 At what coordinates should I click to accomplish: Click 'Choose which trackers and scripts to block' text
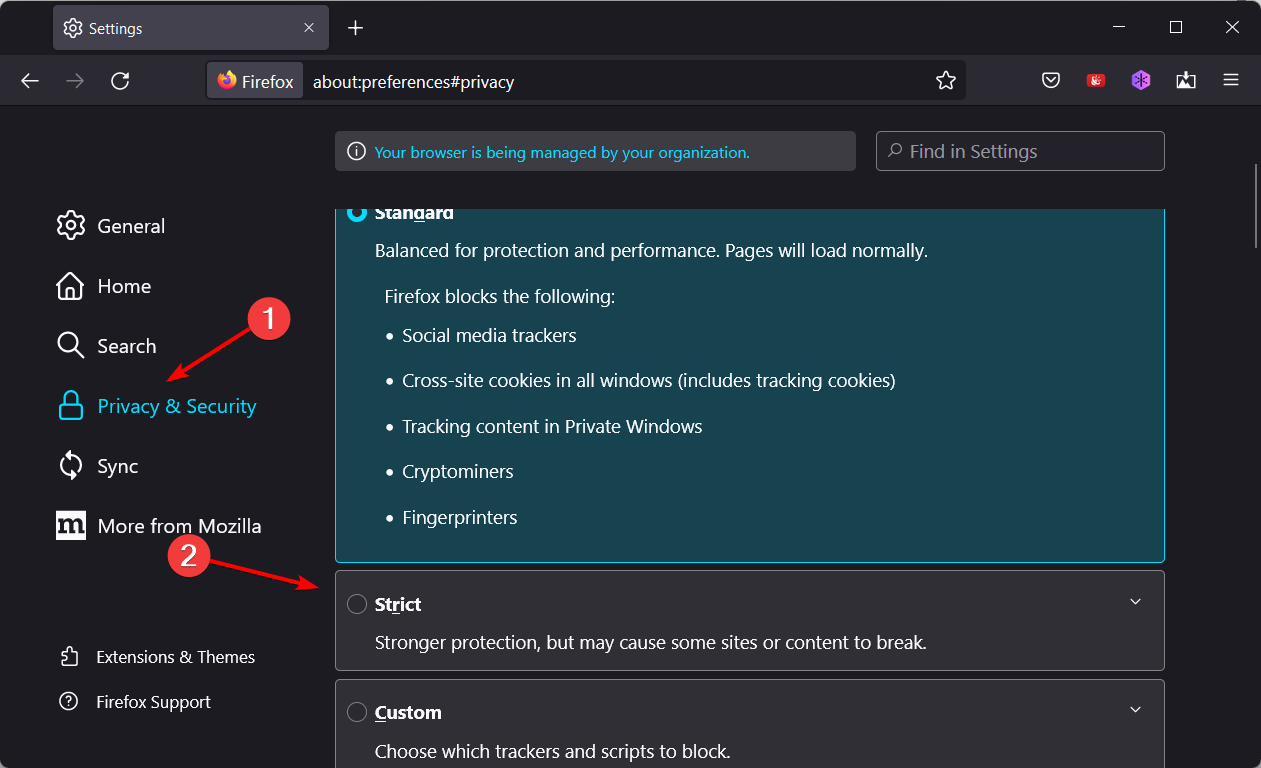click(553, 751)
